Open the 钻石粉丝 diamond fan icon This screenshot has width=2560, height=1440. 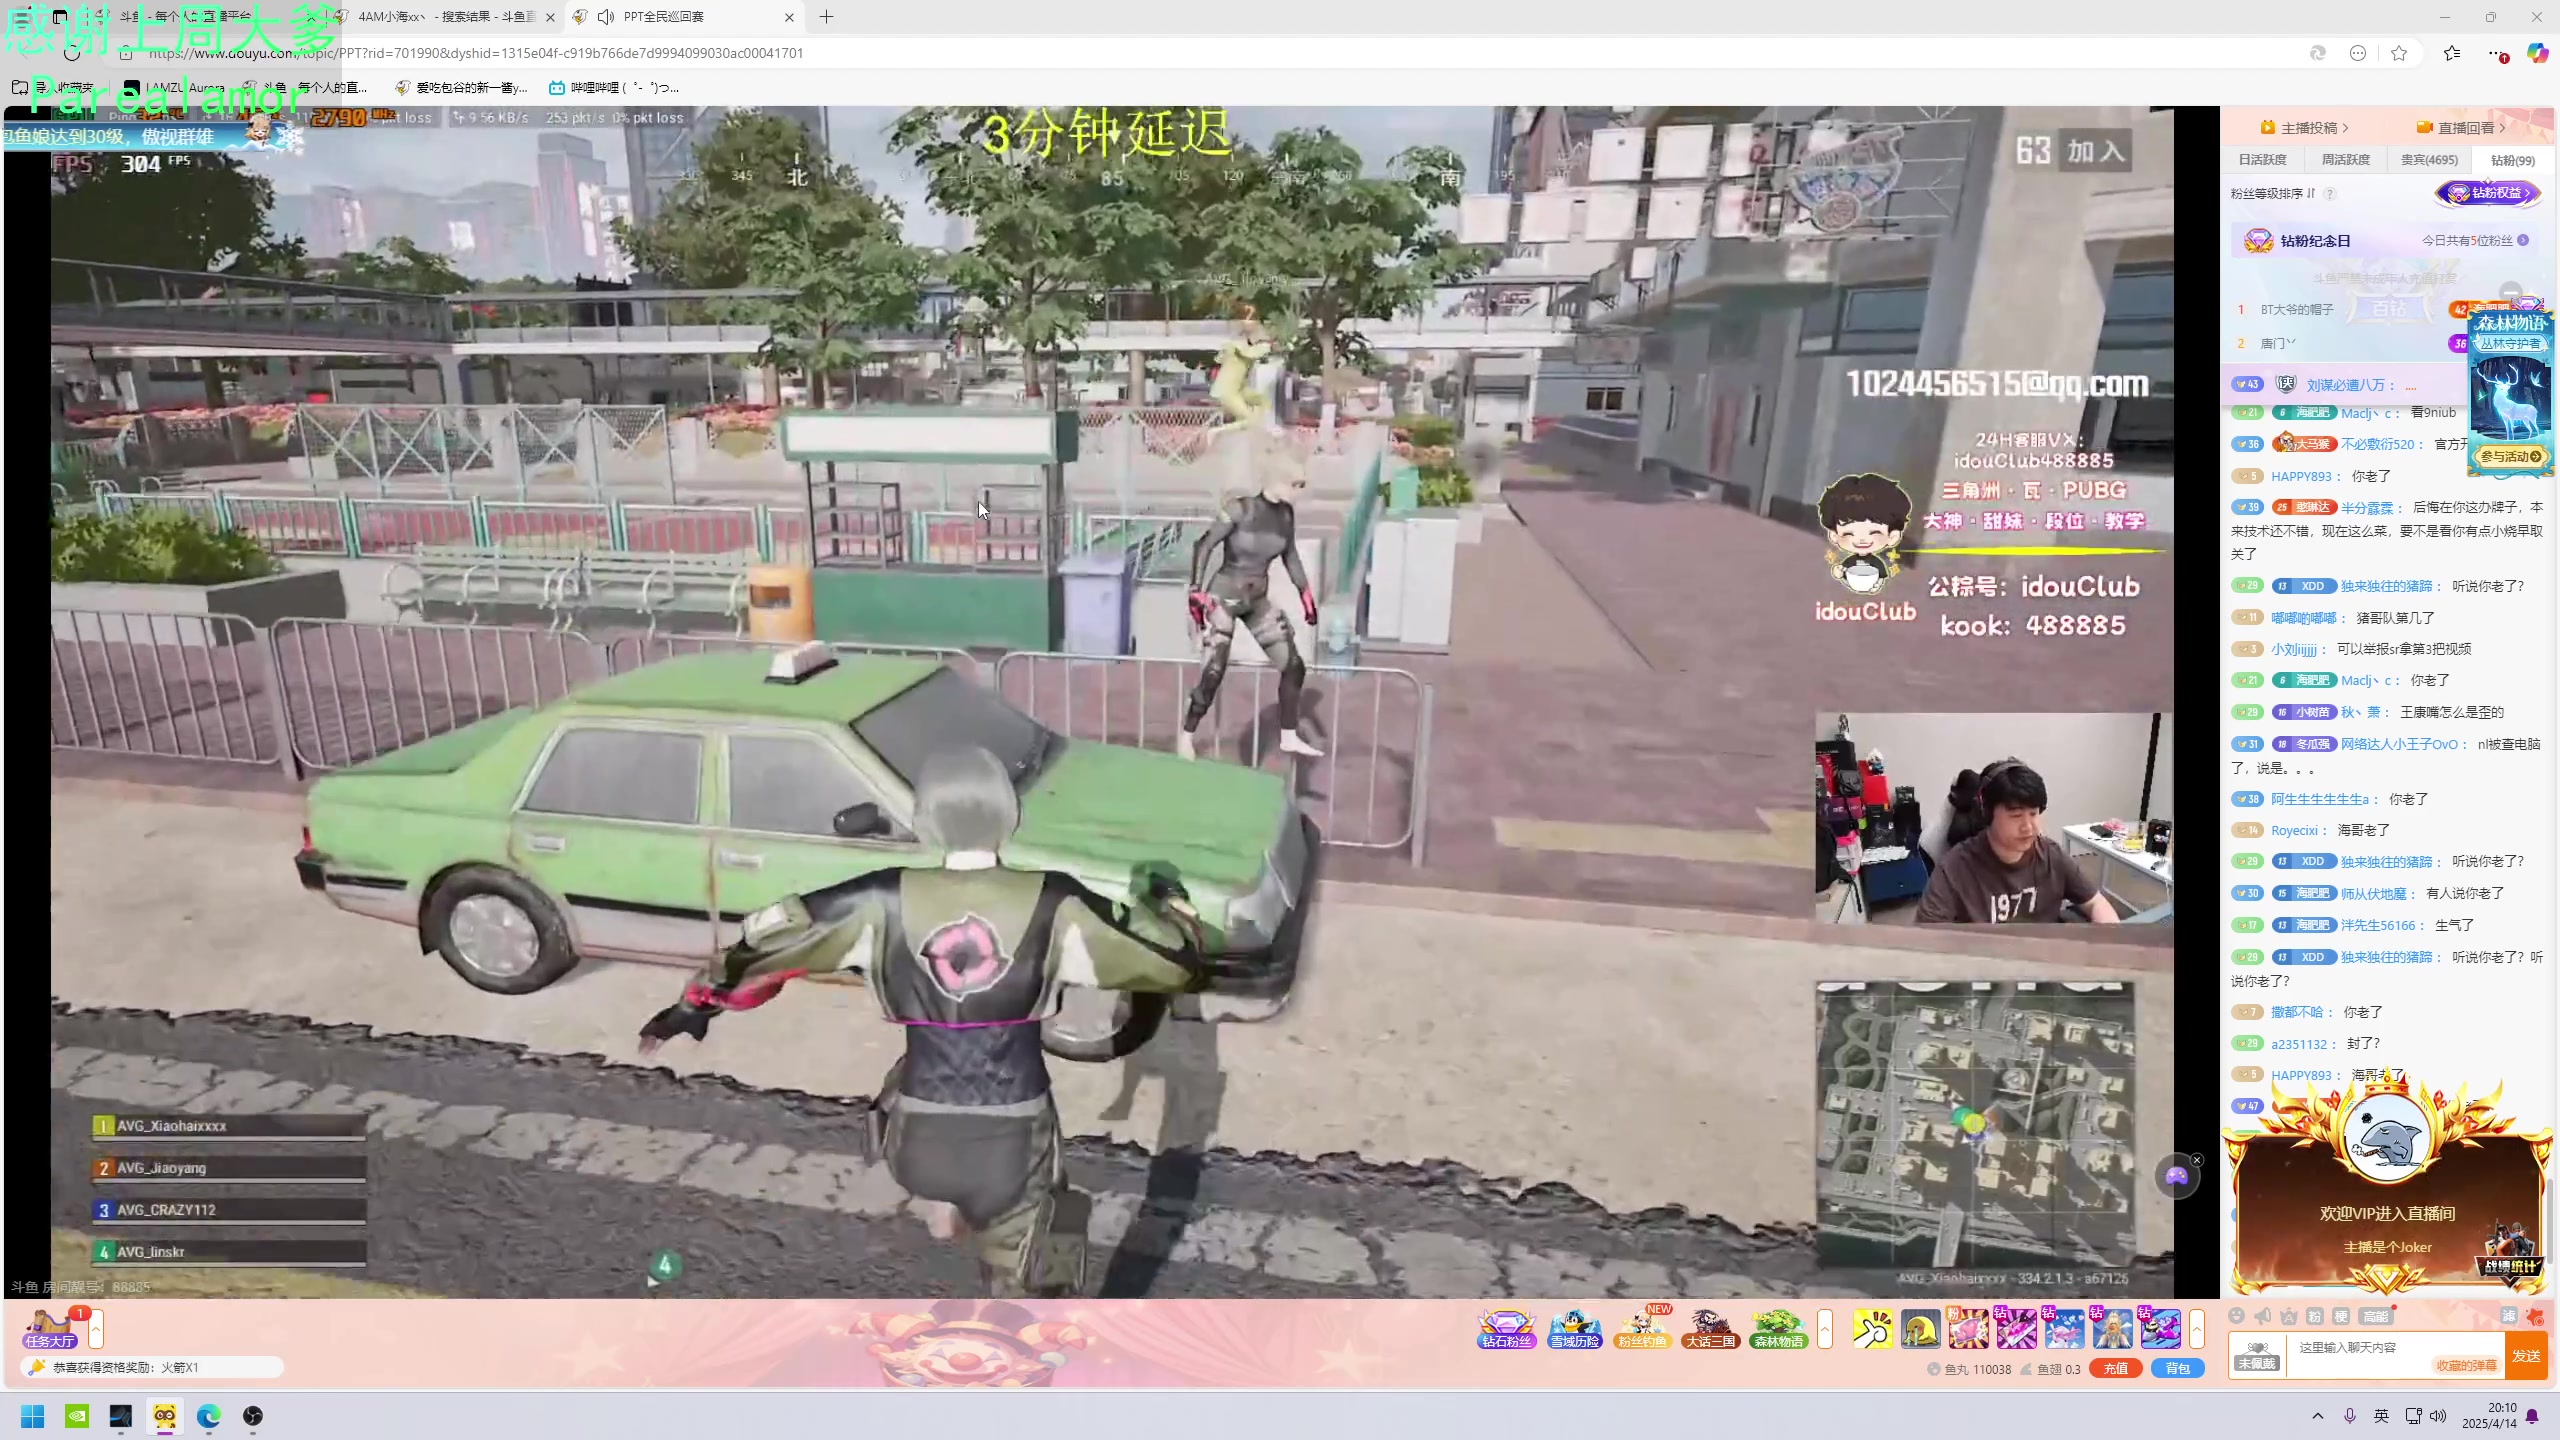(x=1506, y=1329)
